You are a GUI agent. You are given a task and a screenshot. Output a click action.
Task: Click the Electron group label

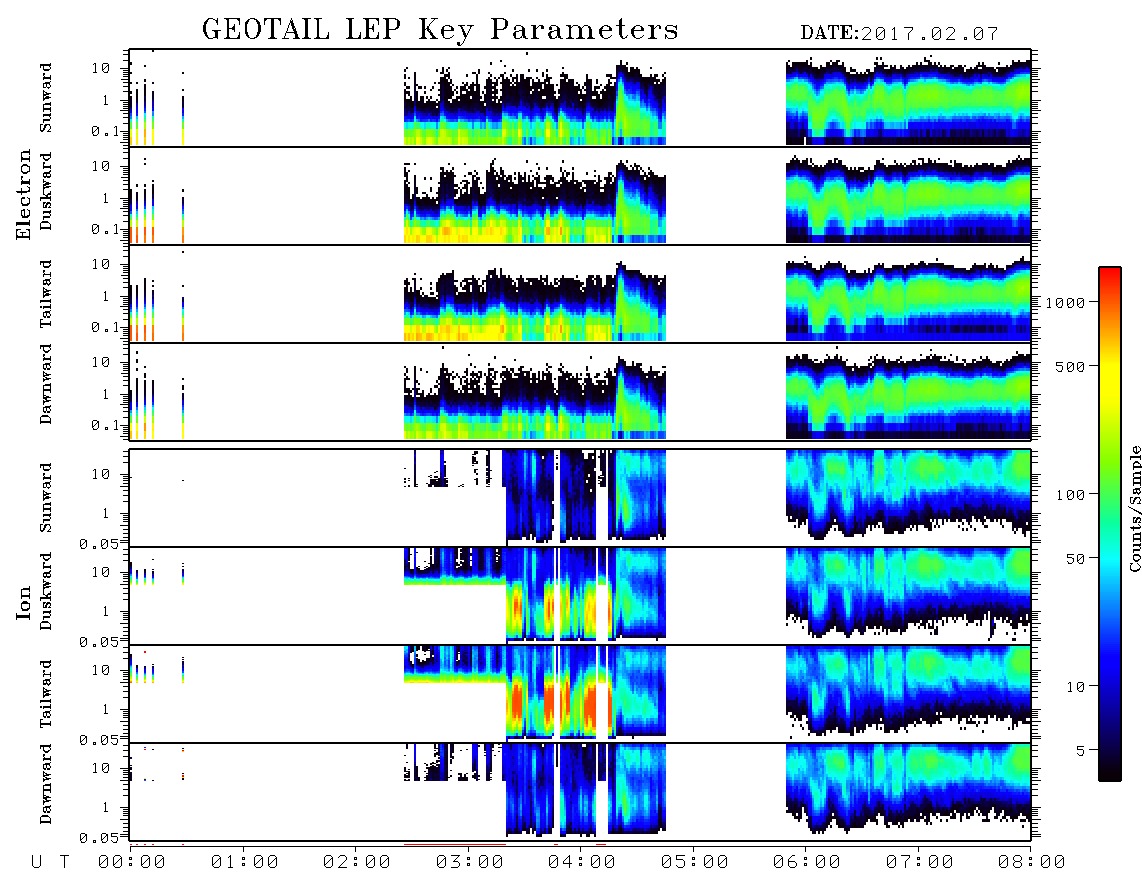tap(23, 195)
